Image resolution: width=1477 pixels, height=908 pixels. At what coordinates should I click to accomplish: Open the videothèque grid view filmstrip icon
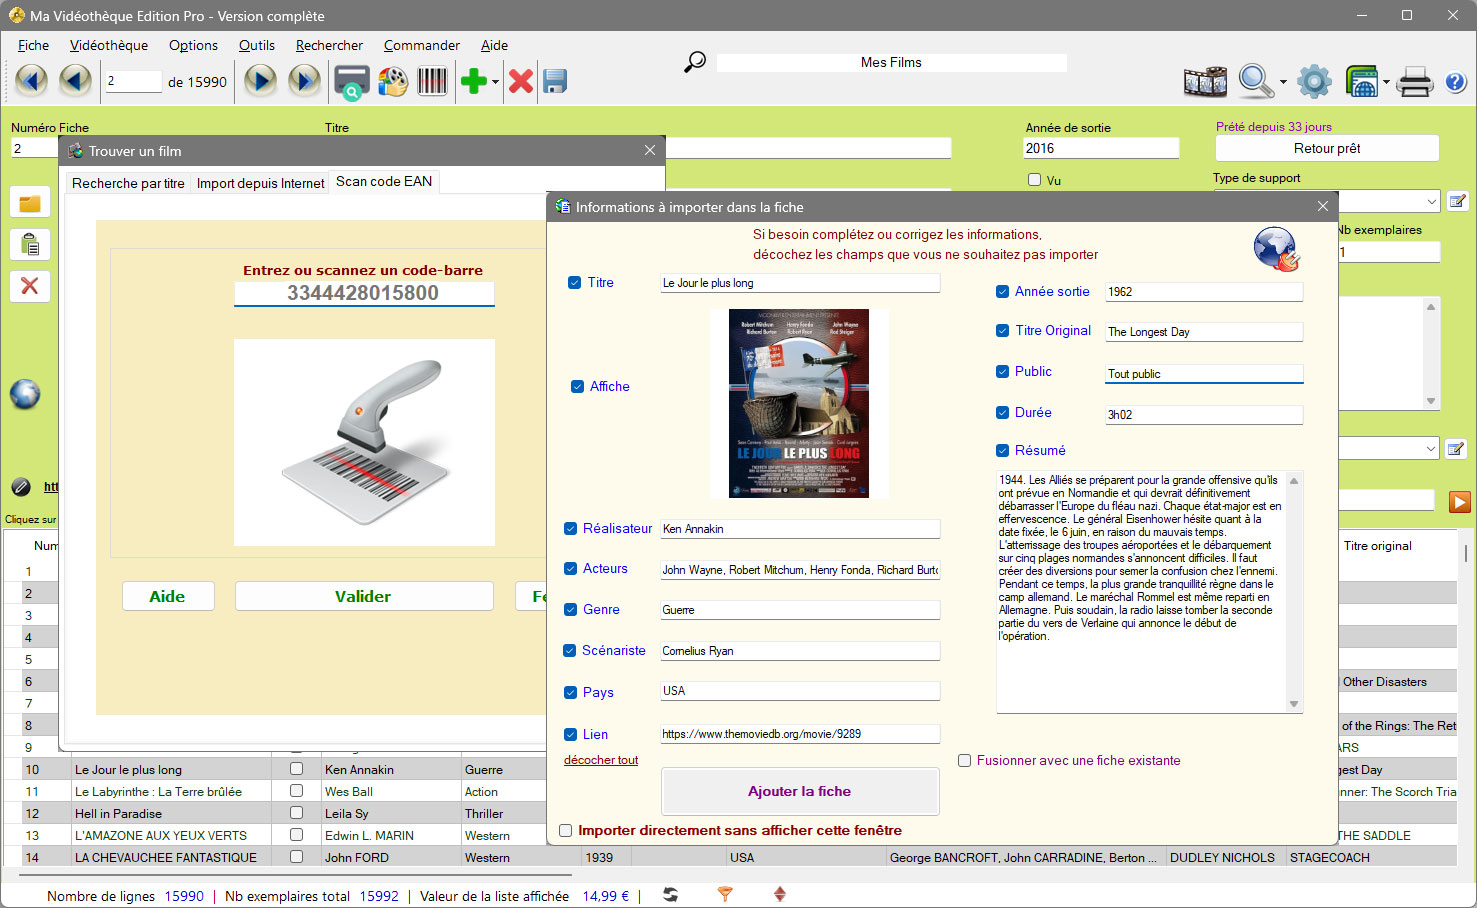click(1205, 81)
